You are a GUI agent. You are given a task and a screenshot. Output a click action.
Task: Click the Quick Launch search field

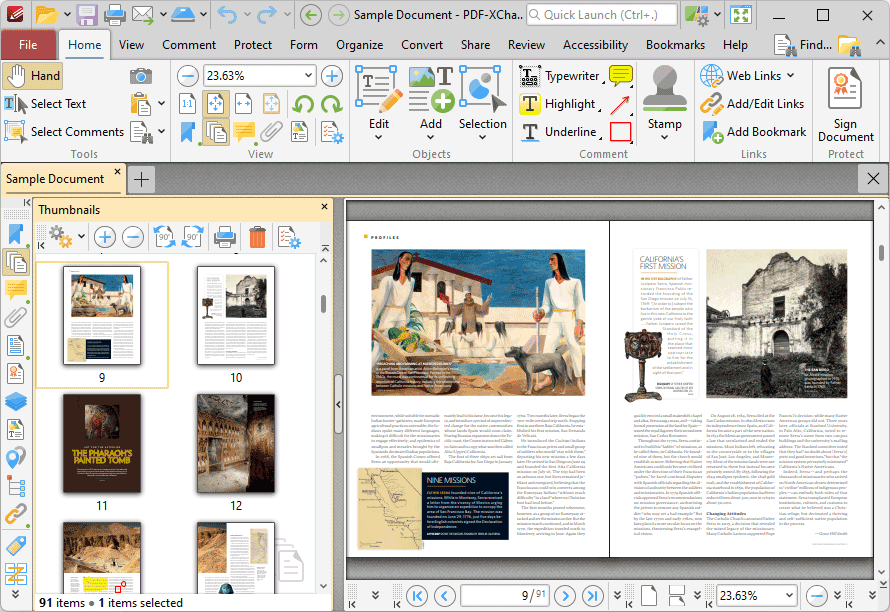602,15
